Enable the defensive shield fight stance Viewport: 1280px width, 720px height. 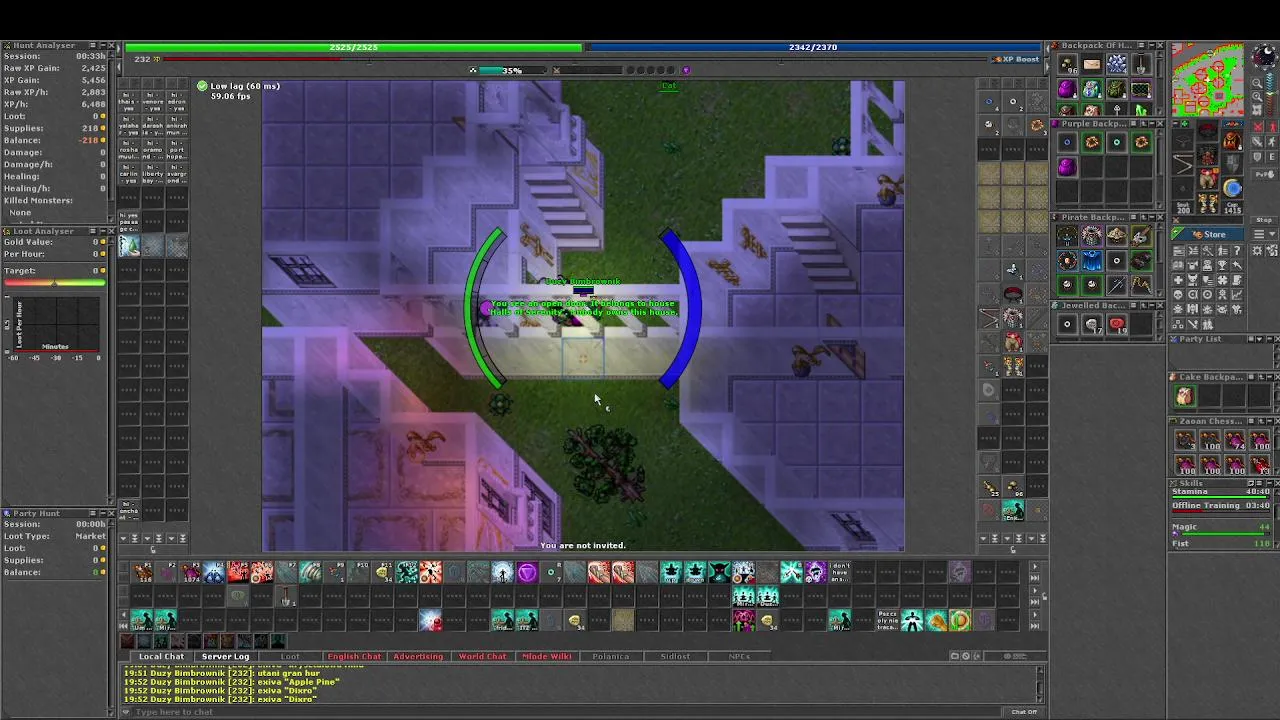click(x=1257, y=156)
